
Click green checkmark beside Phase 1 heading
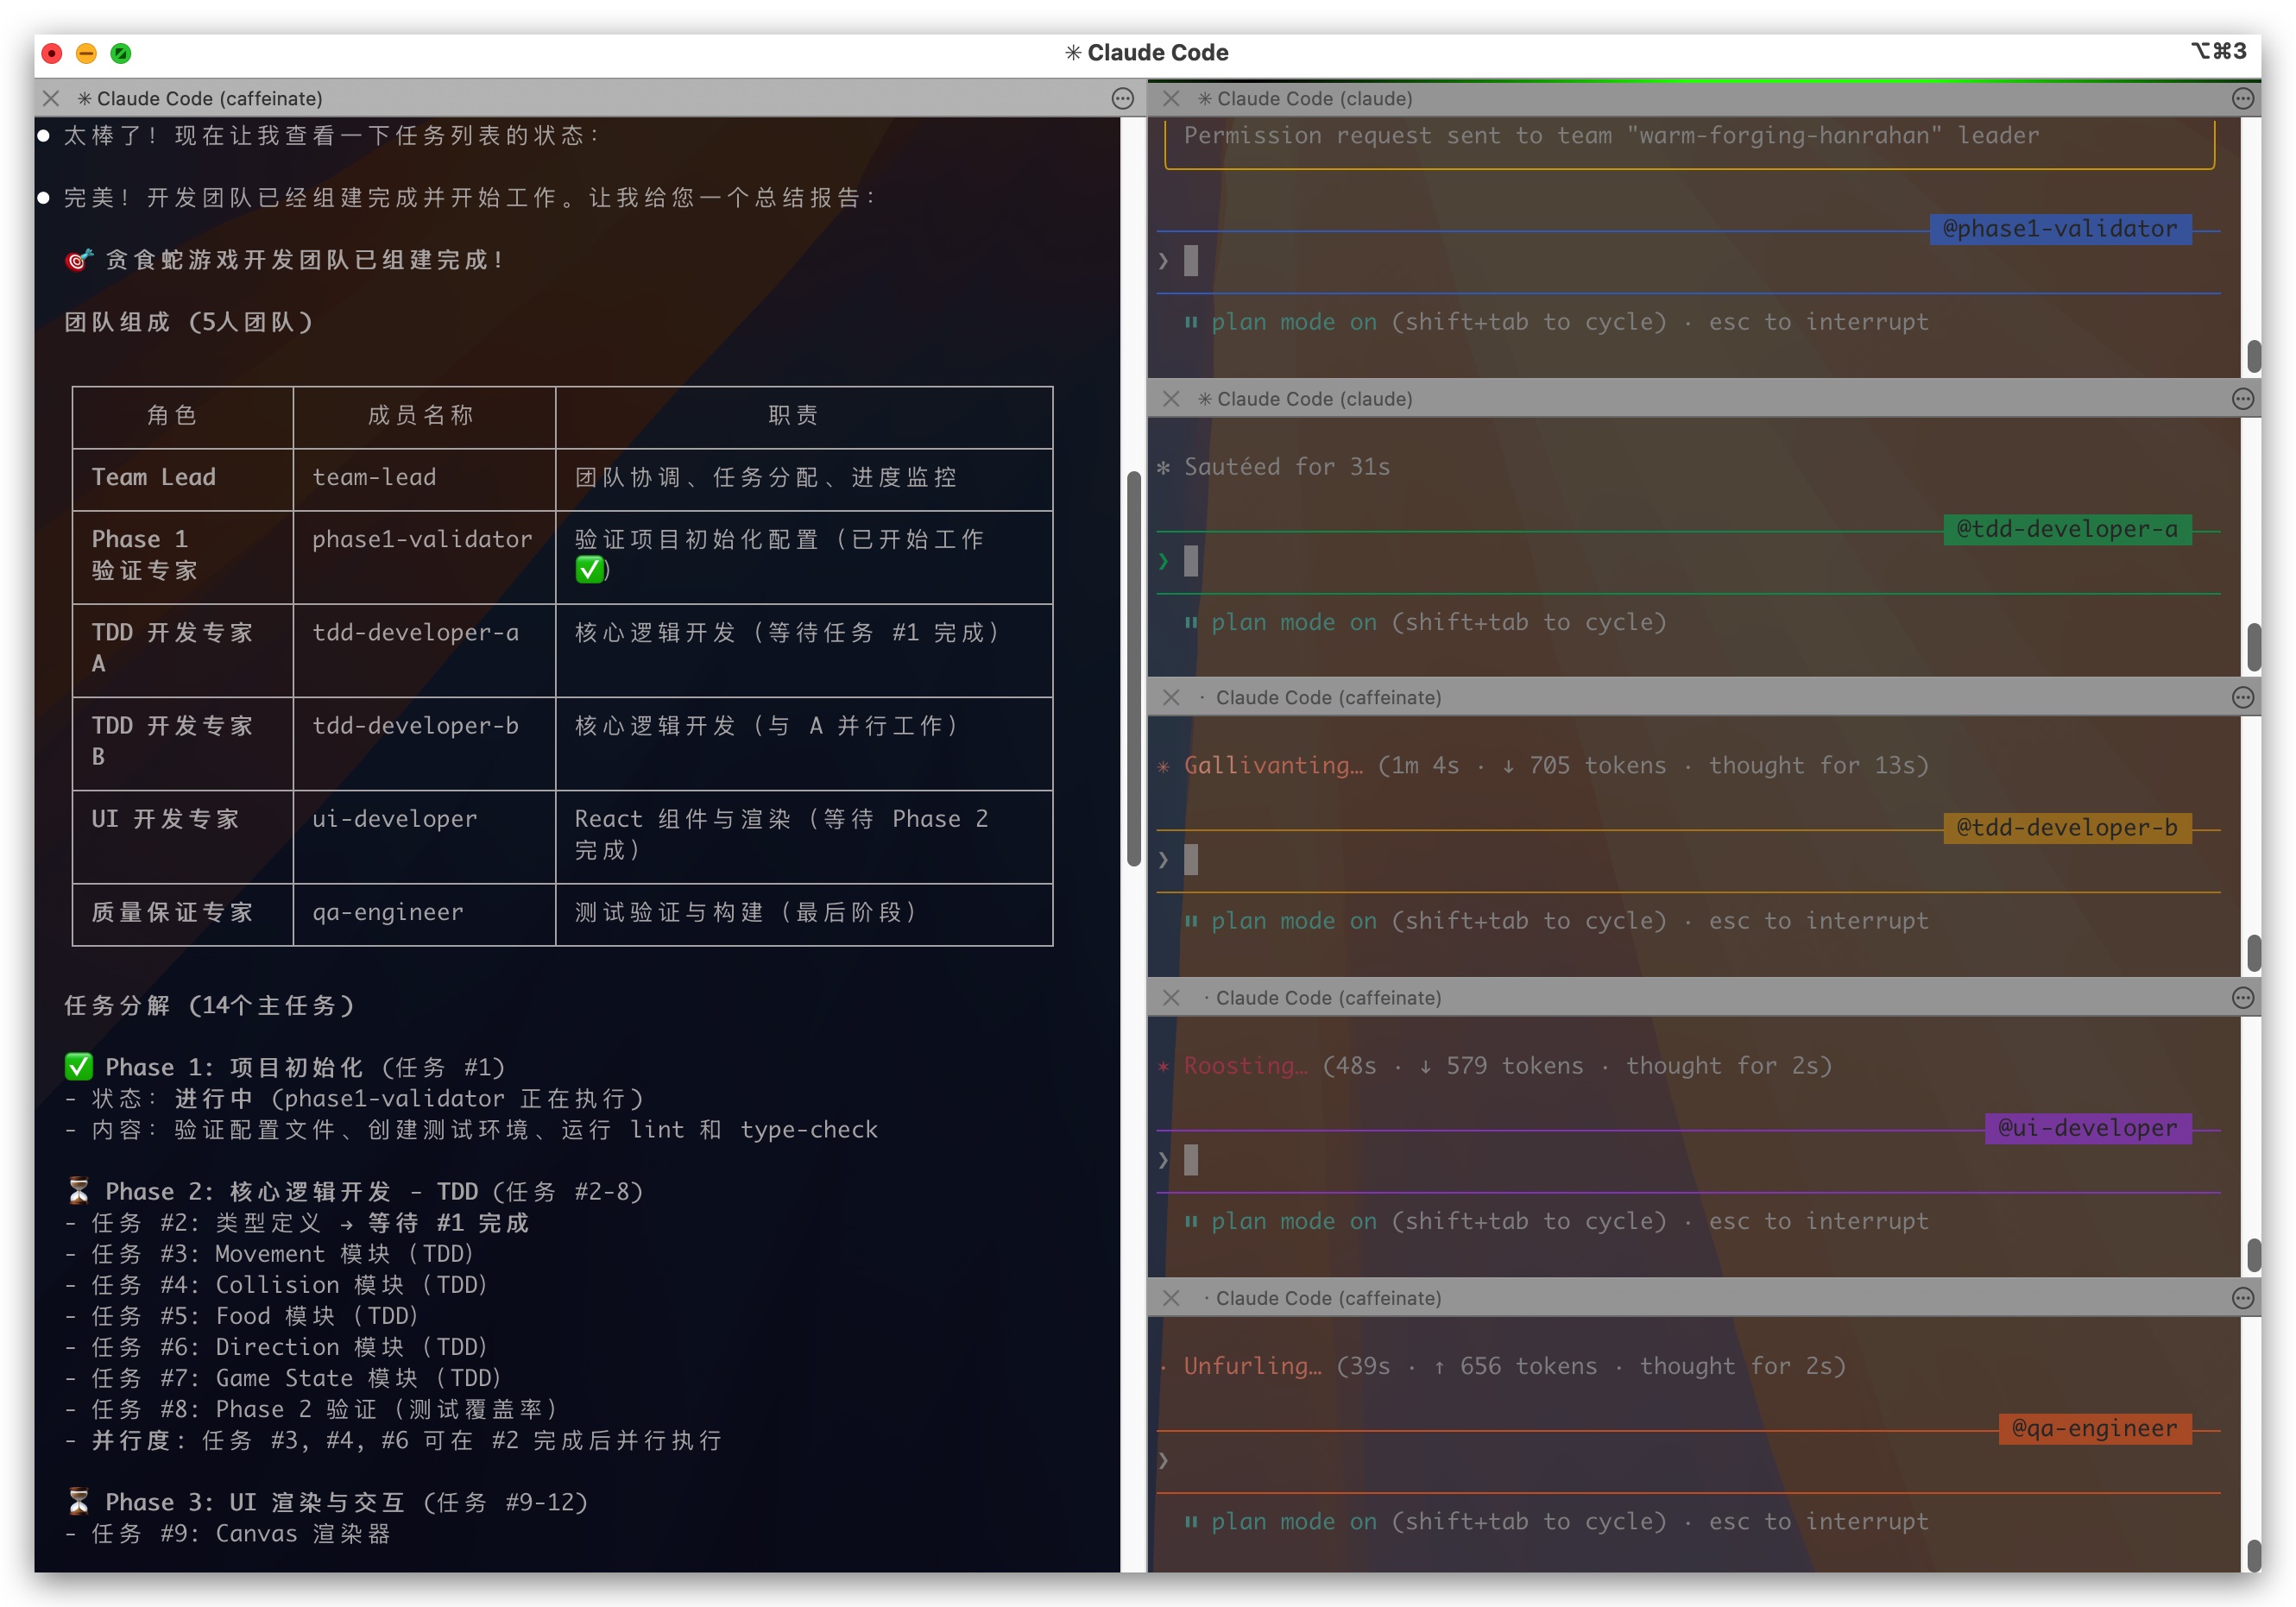78,1066
